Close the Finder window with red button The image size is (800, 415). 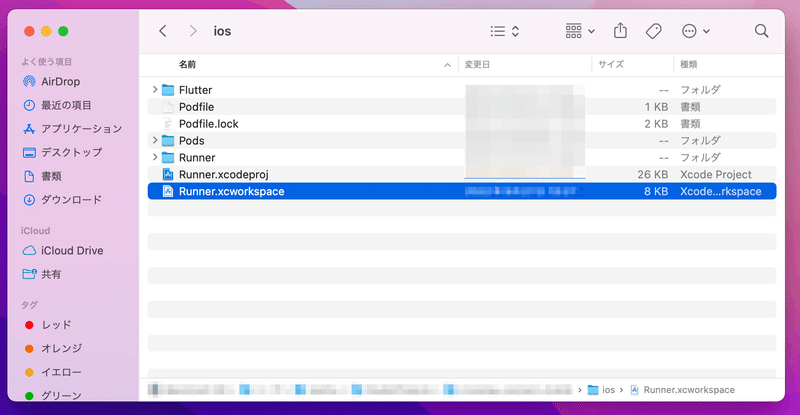point(30,31)
